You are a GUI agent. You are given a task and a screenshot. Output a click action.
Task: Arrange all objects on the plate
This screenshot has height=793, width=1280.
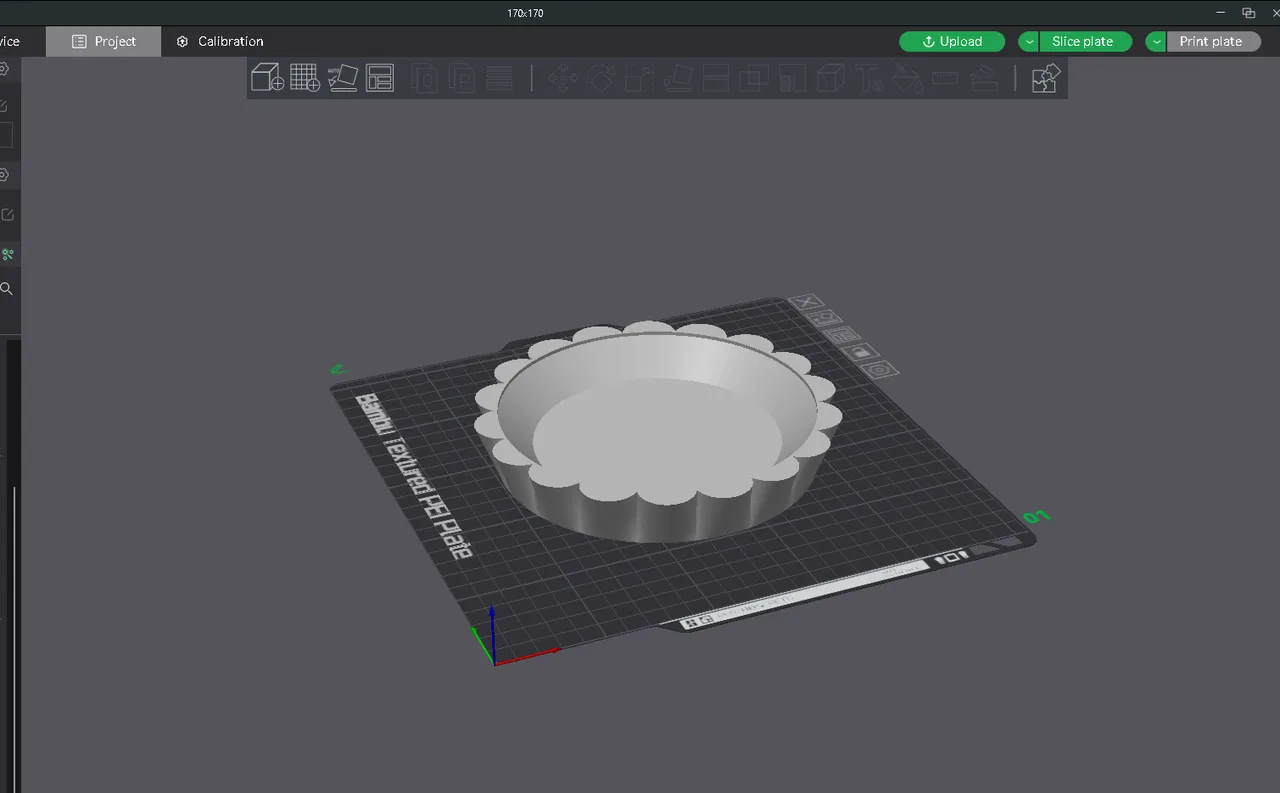(380, 78)
